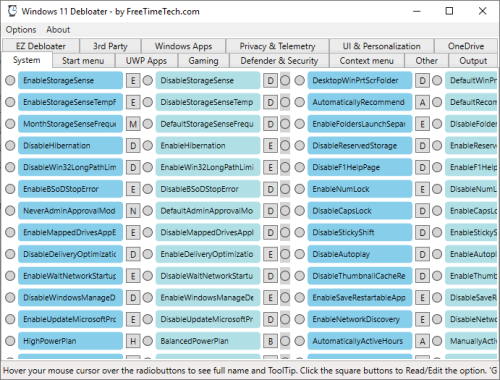Click the EnableNetworkDiscovery option label
Screen dimensions: 500x380
[360, 319]
